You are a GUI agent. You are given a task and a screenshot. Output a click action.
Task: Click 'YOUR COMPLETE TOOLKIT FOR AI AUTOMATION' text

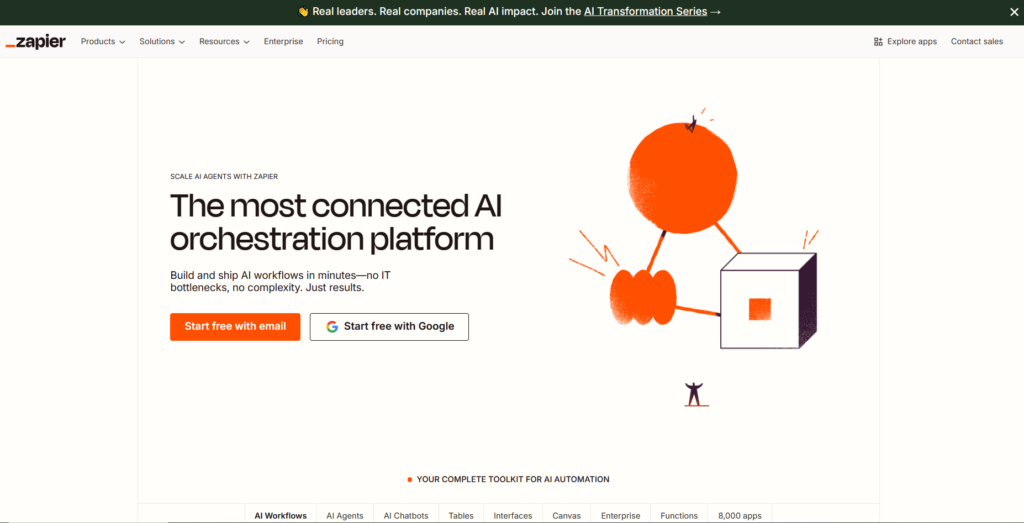point(513,479)
